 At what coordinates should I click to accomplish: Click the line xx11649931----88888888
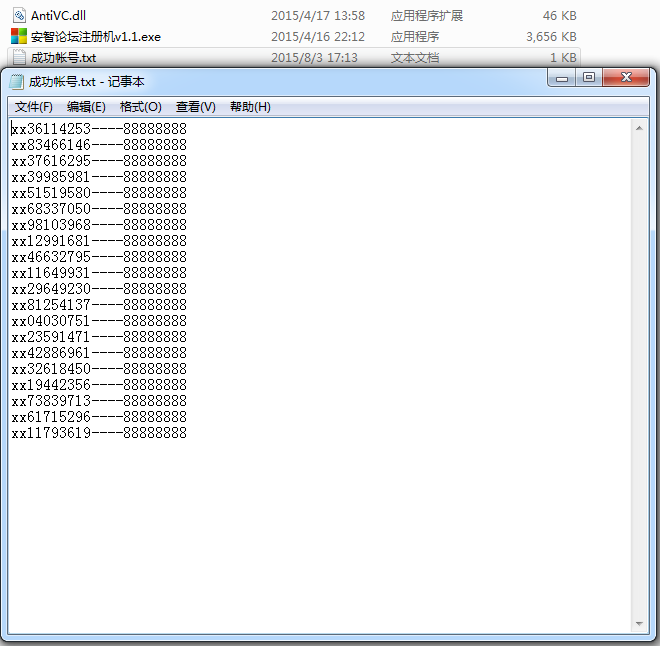(99, 273)
